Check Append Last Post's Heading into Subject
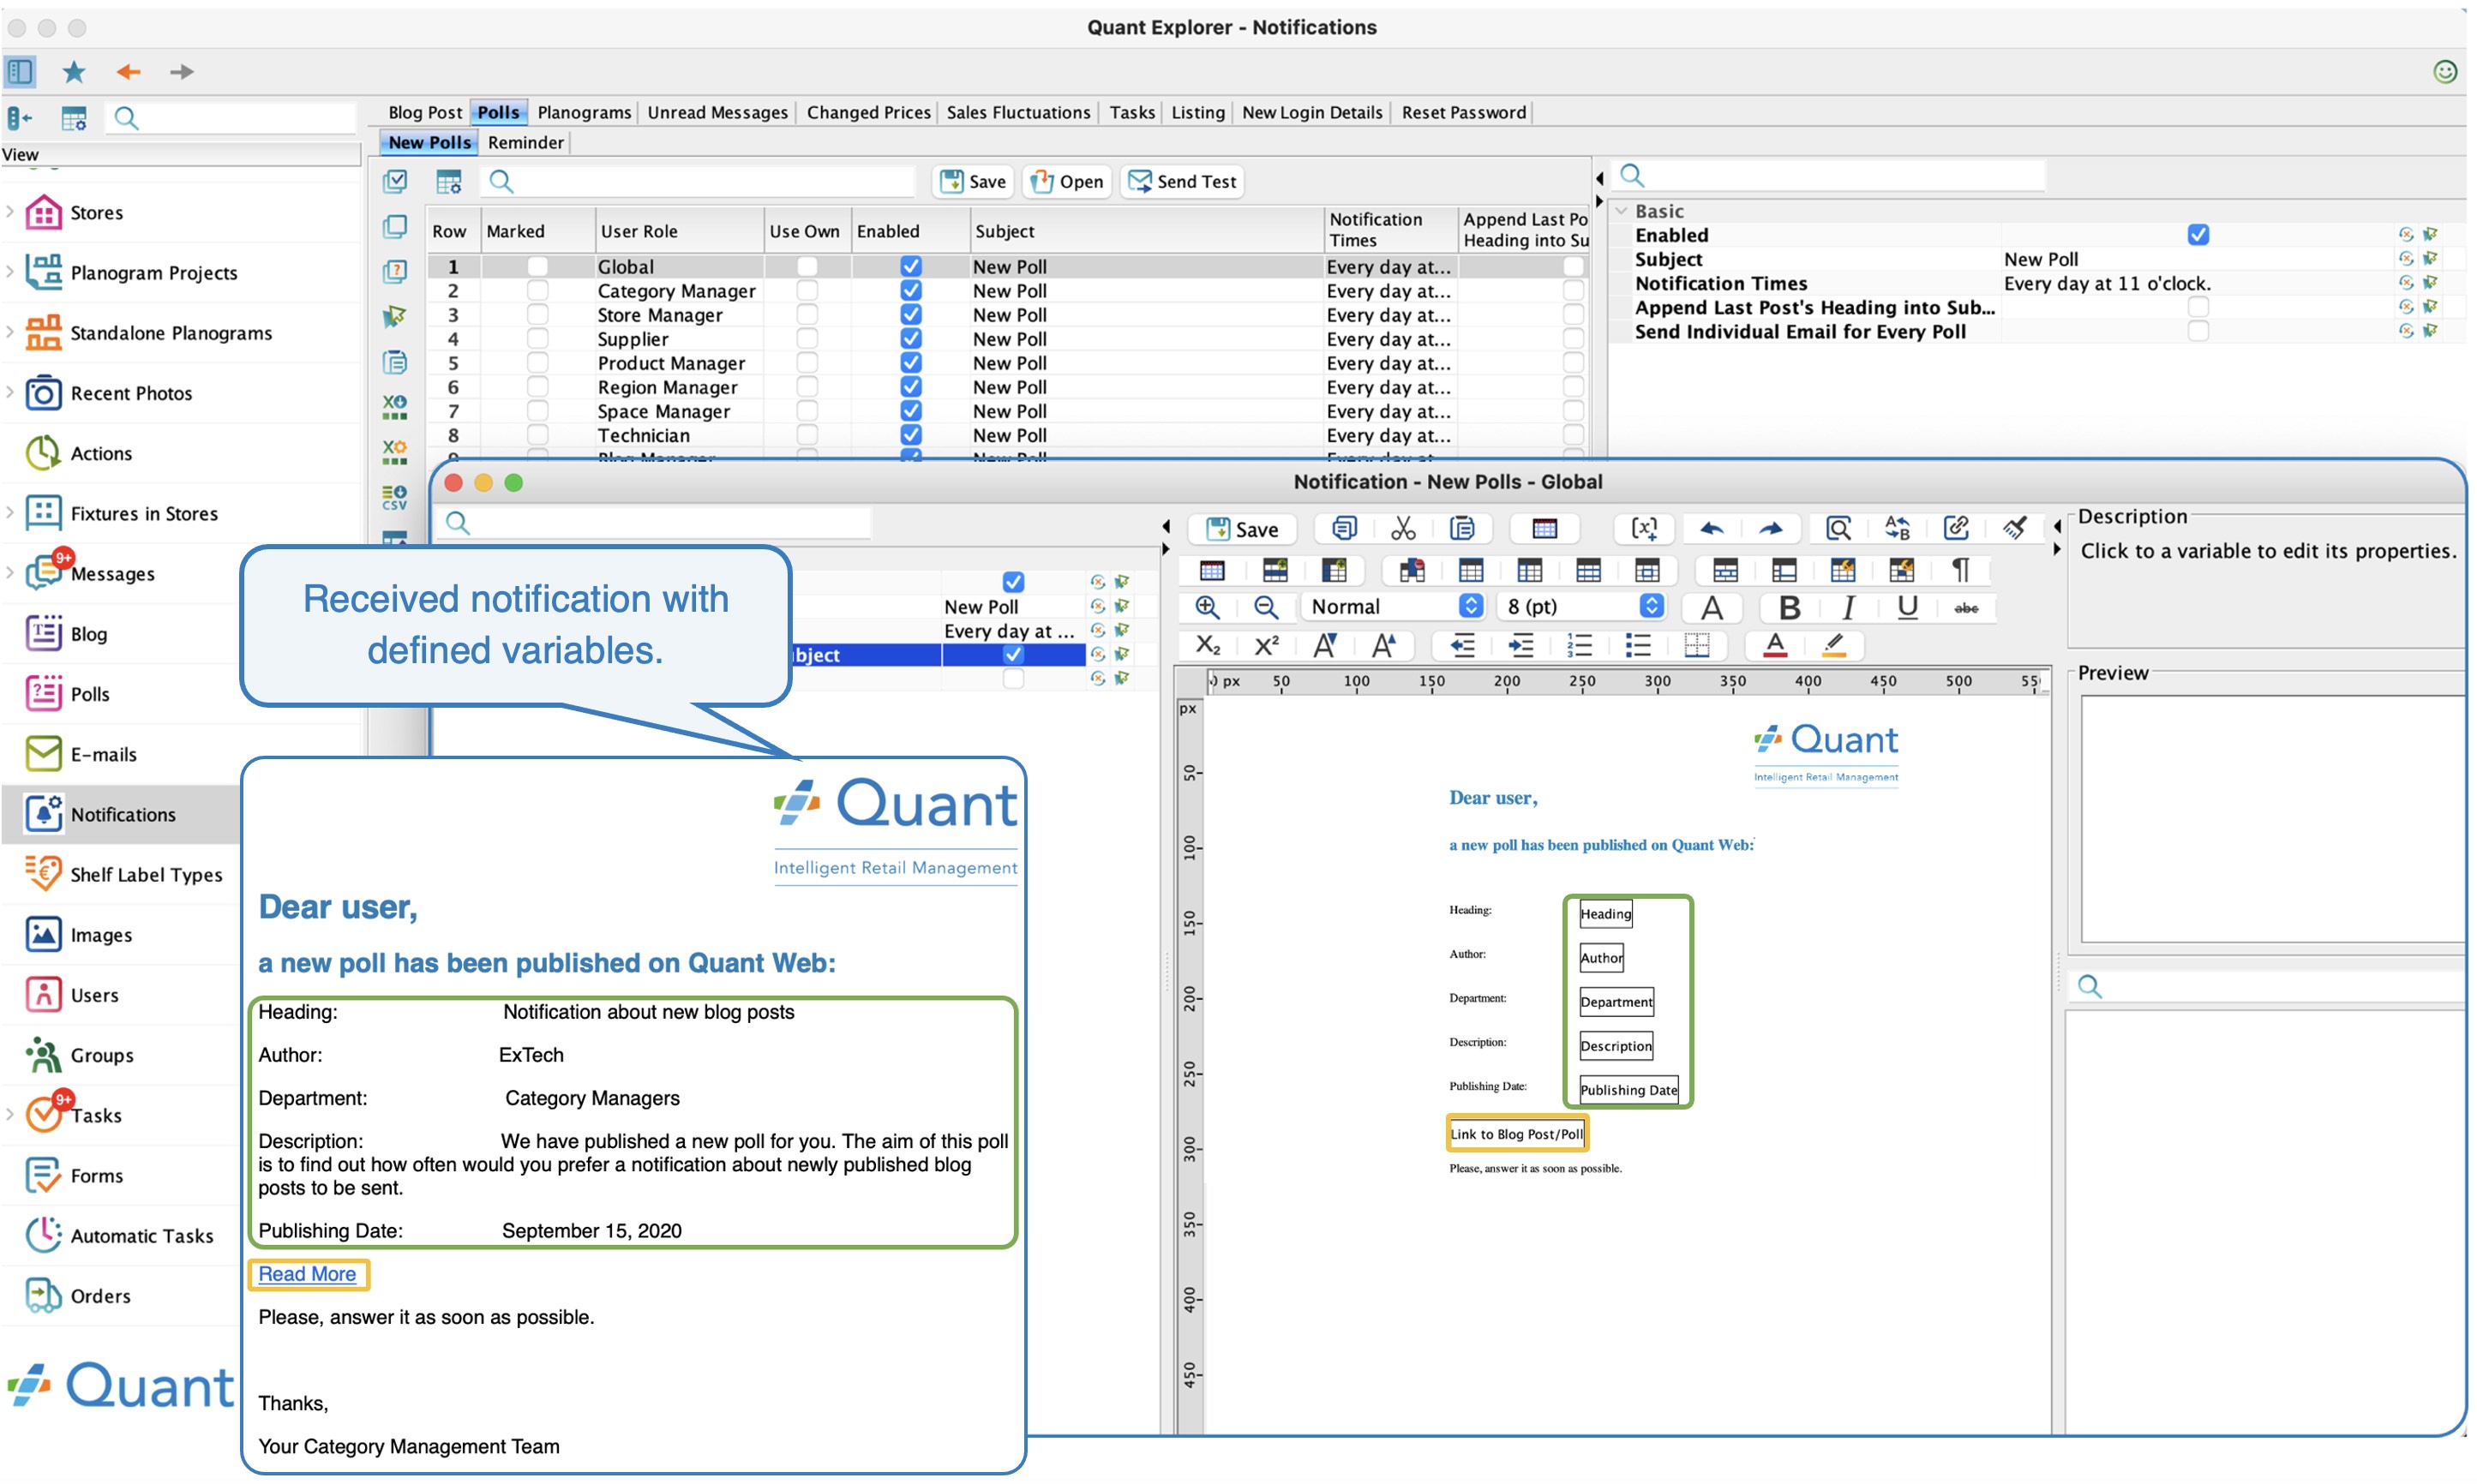Screen dimensions: 2477x1484 (2198, 307)
